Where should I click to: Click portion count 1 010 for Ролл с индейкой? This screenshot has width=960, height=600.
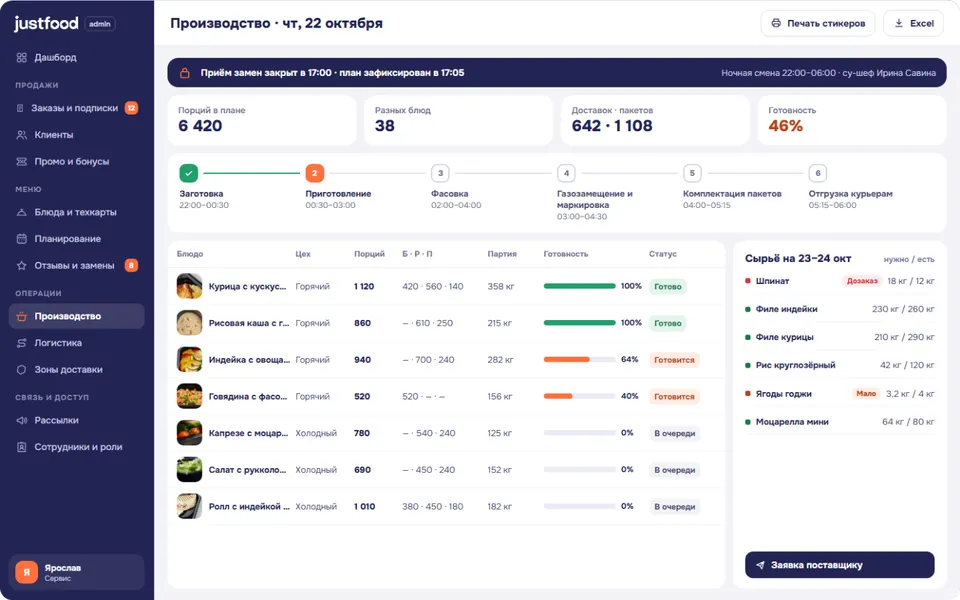pyautogui.click(x=364, y=507)
